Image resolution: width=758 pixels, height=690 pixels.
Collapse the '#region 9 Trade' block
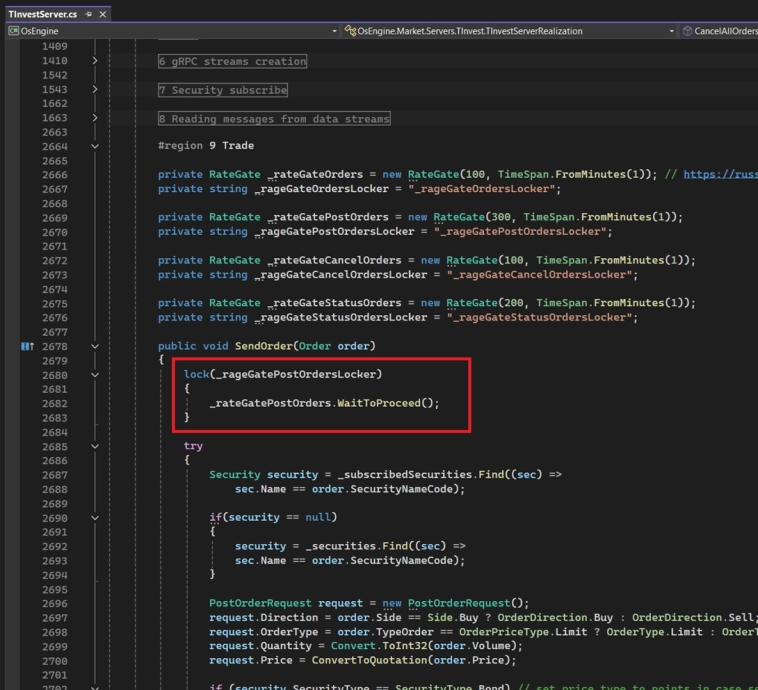(95, 146)
